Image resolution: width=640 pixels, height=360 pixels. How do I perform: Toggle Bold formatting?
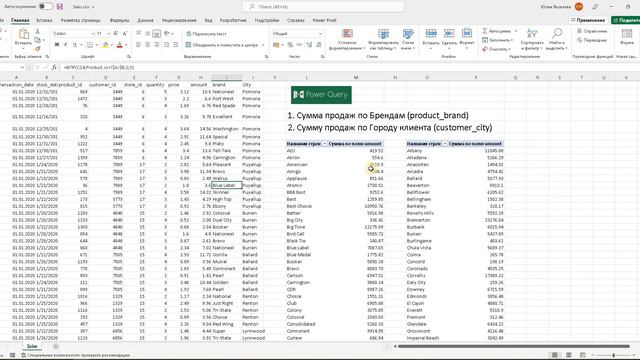(57, 45)
